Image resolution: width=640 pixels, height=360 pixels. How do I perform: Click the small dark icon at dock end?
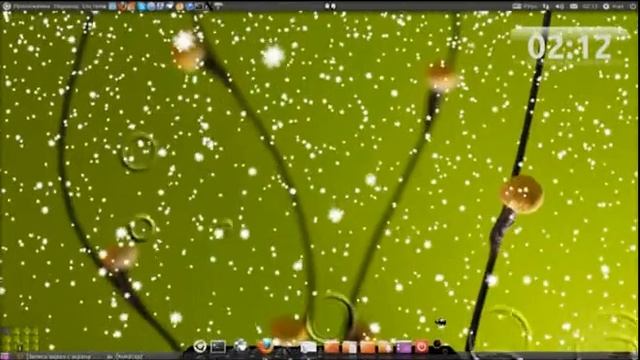coord(437,344)
